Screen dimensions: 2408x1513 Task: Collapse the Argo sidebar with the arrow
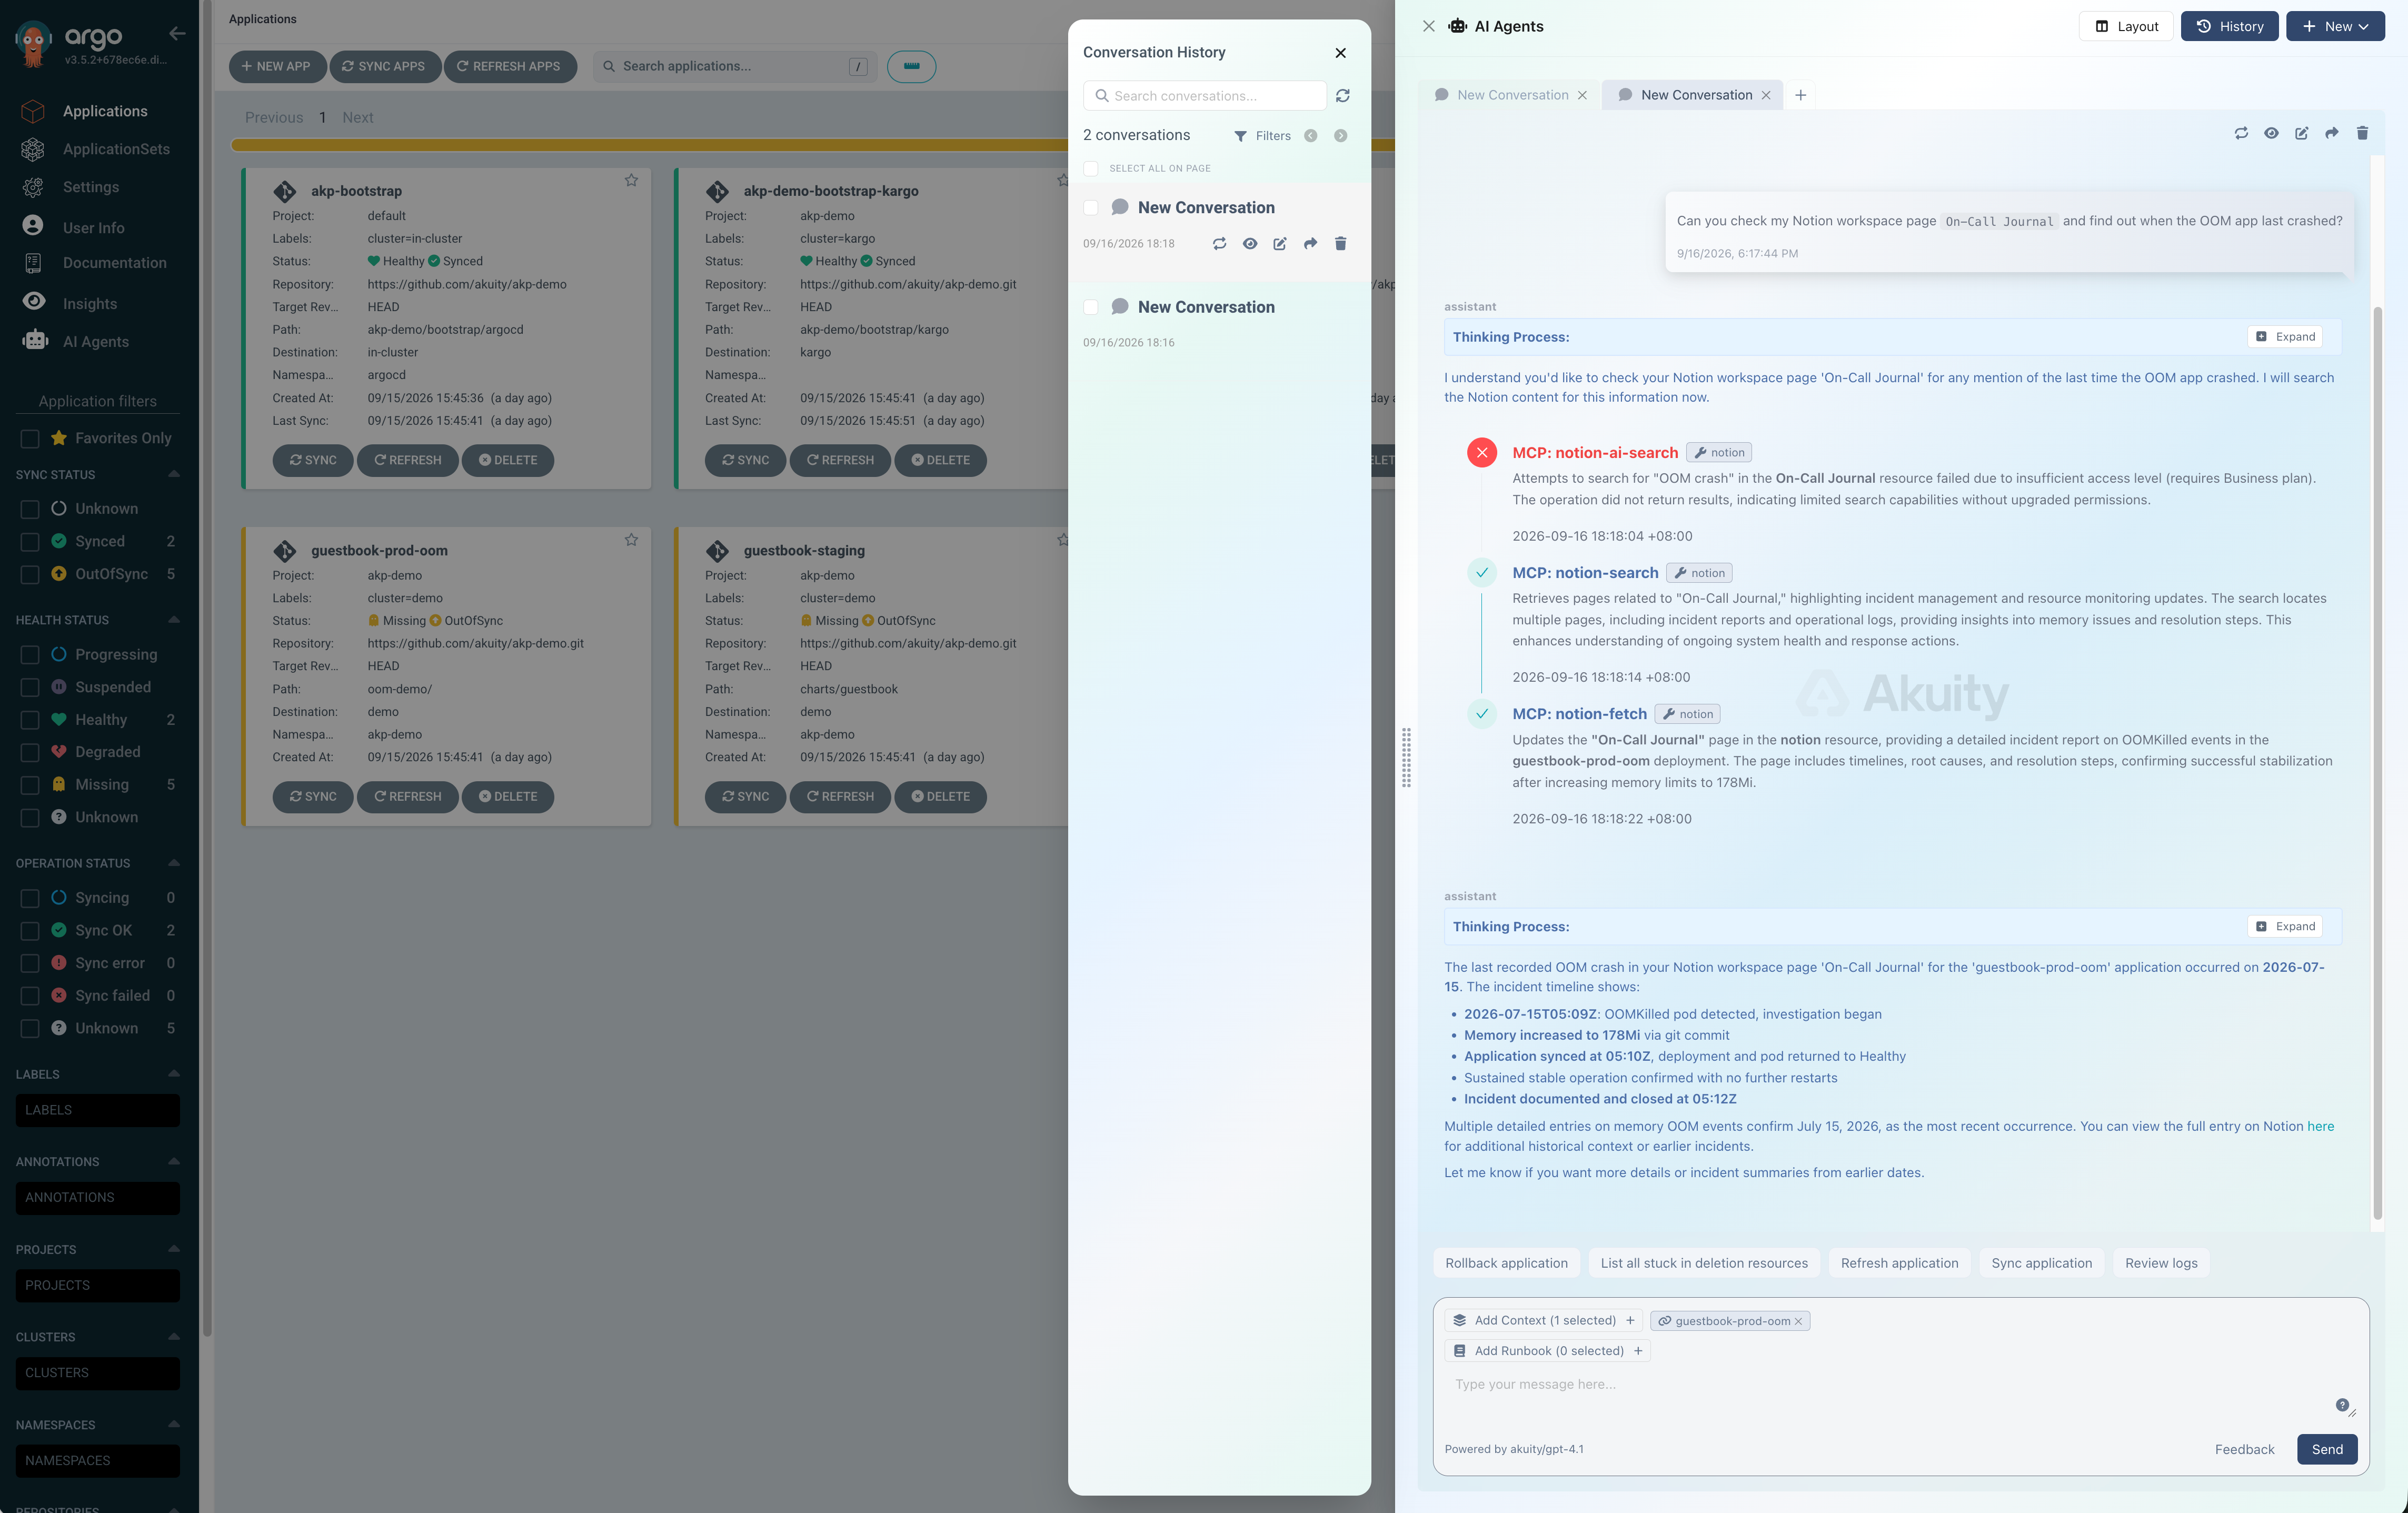pos(177,33)
